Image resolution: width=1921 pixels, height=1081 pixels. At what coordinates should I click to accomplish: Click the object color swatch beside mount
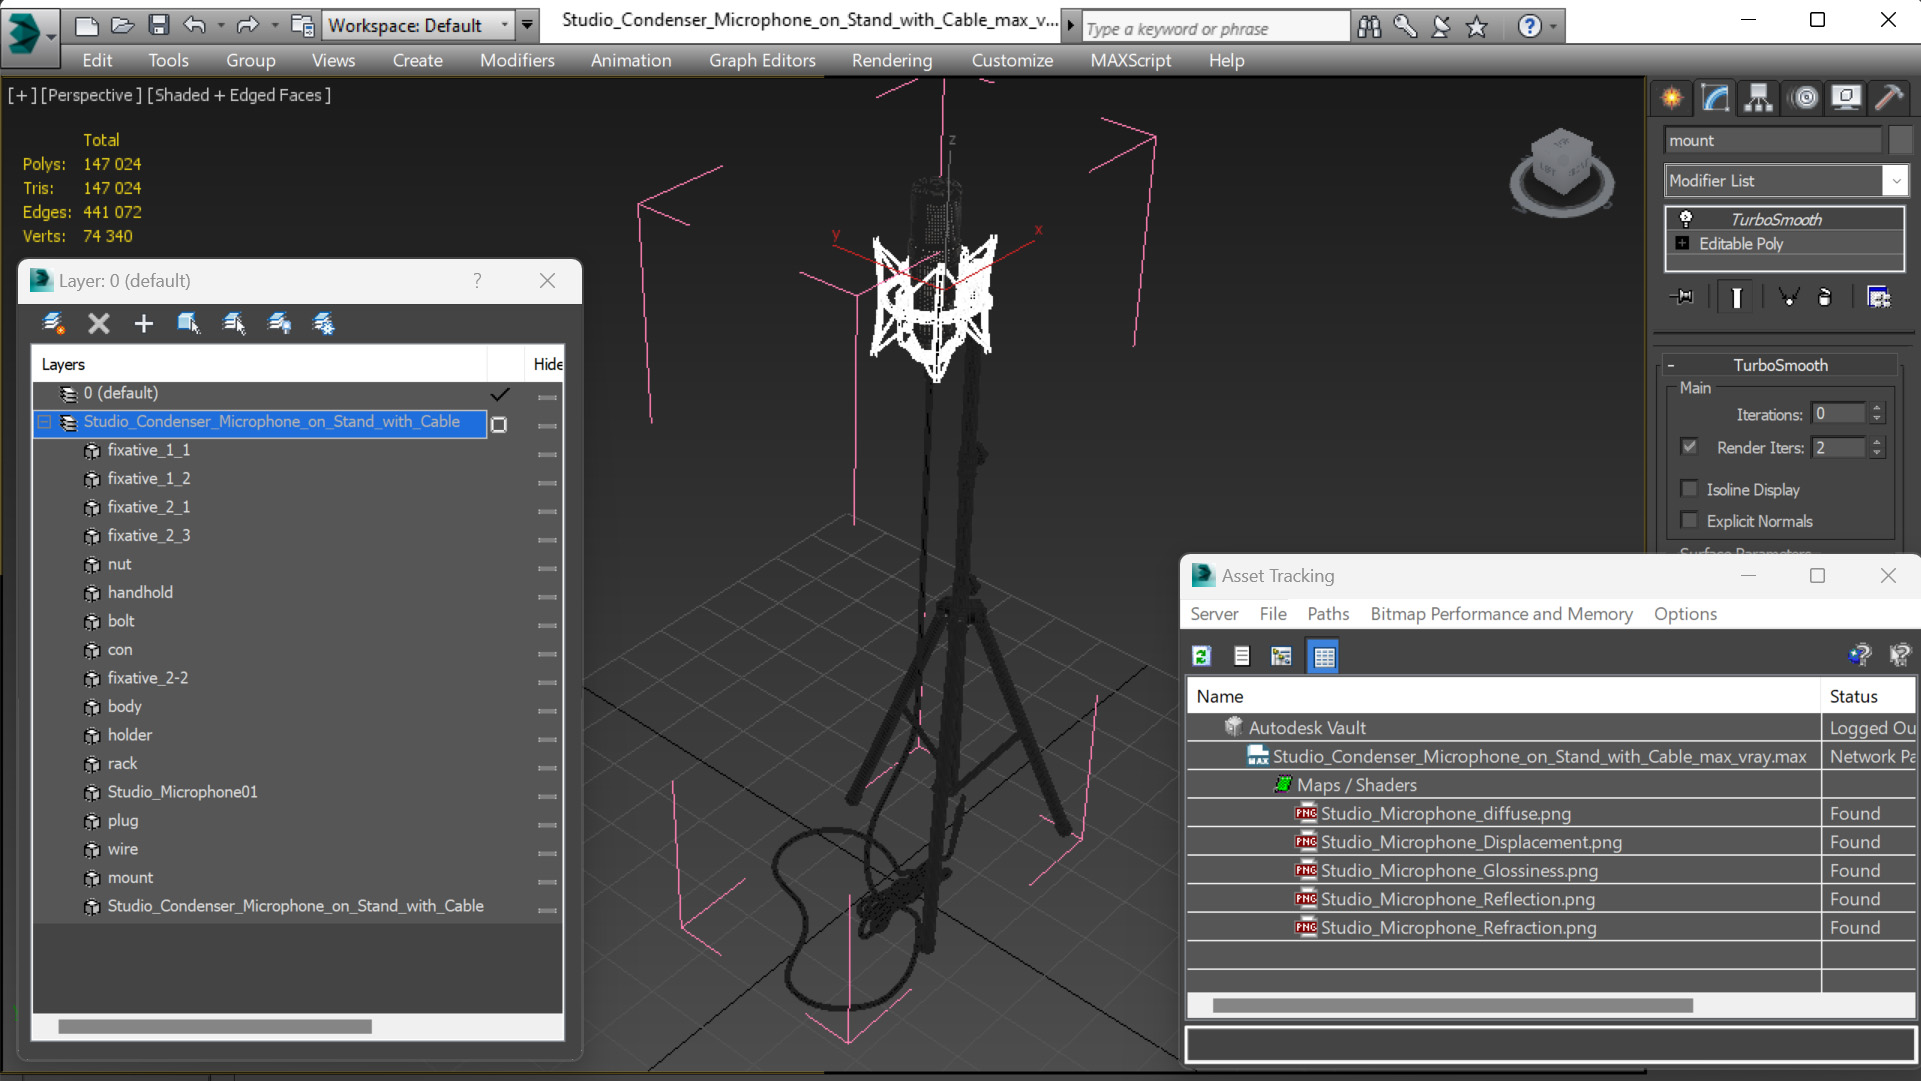[x=1900, y=140]
